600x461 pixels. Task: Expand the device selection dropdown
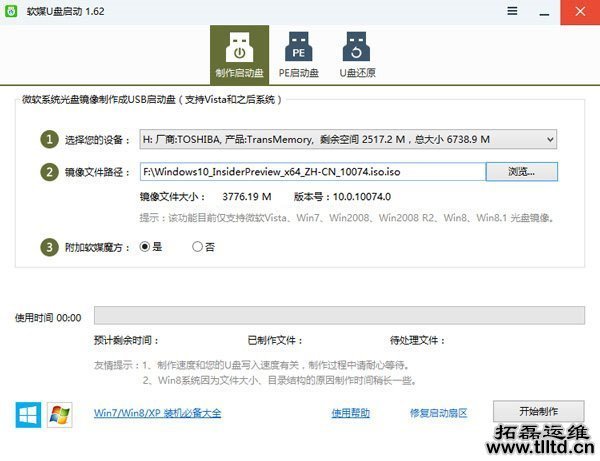(348, 139)
